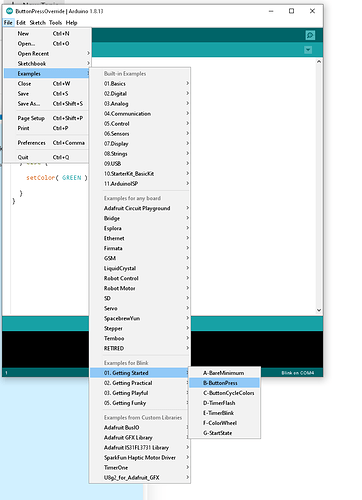Open the 09.USB examples submenu

[140, 164]
